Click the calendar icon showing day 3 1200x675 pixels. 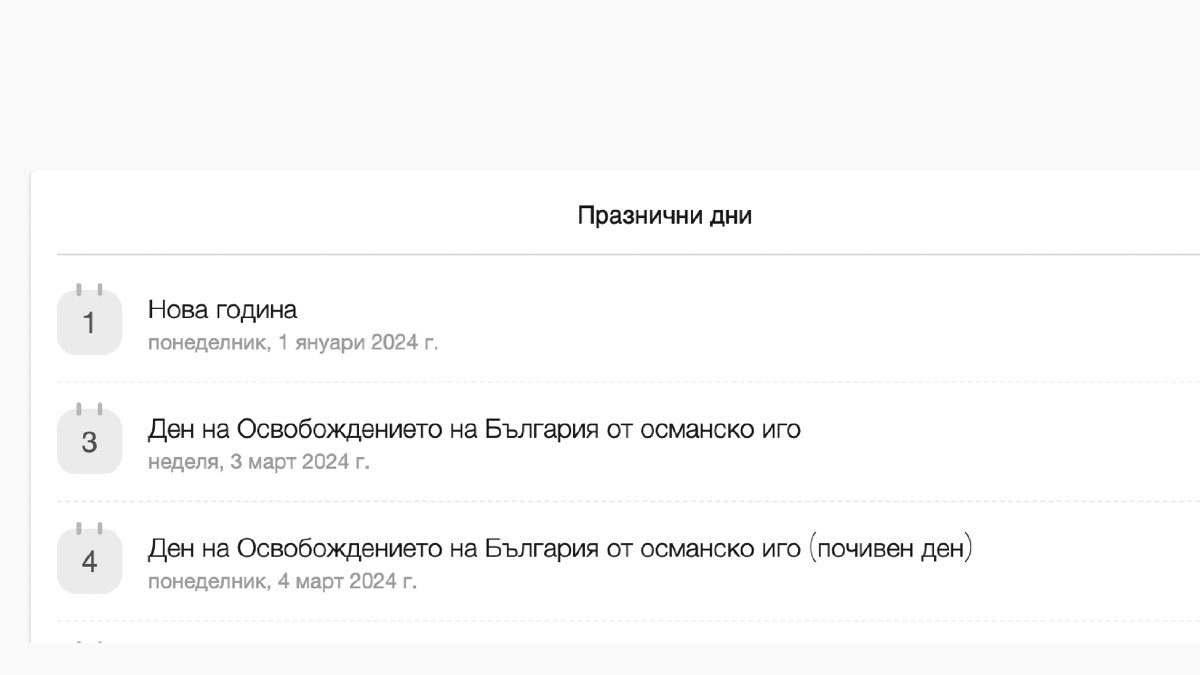tap(89, 440)
